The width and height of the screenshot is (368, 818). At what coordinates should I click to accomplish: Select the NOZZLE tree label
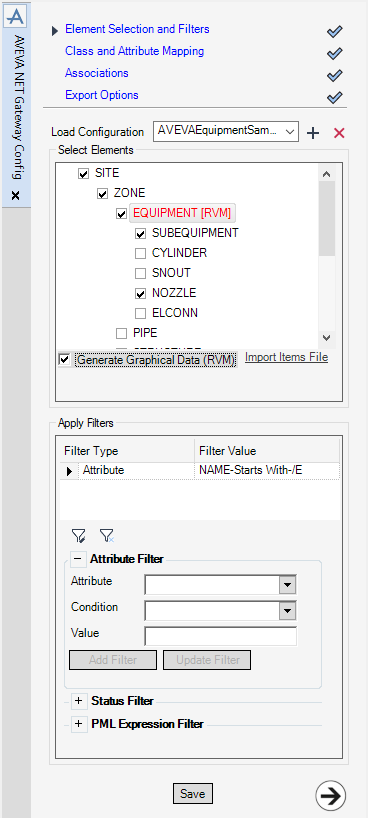pyautogui.click(x=174, y=293)
